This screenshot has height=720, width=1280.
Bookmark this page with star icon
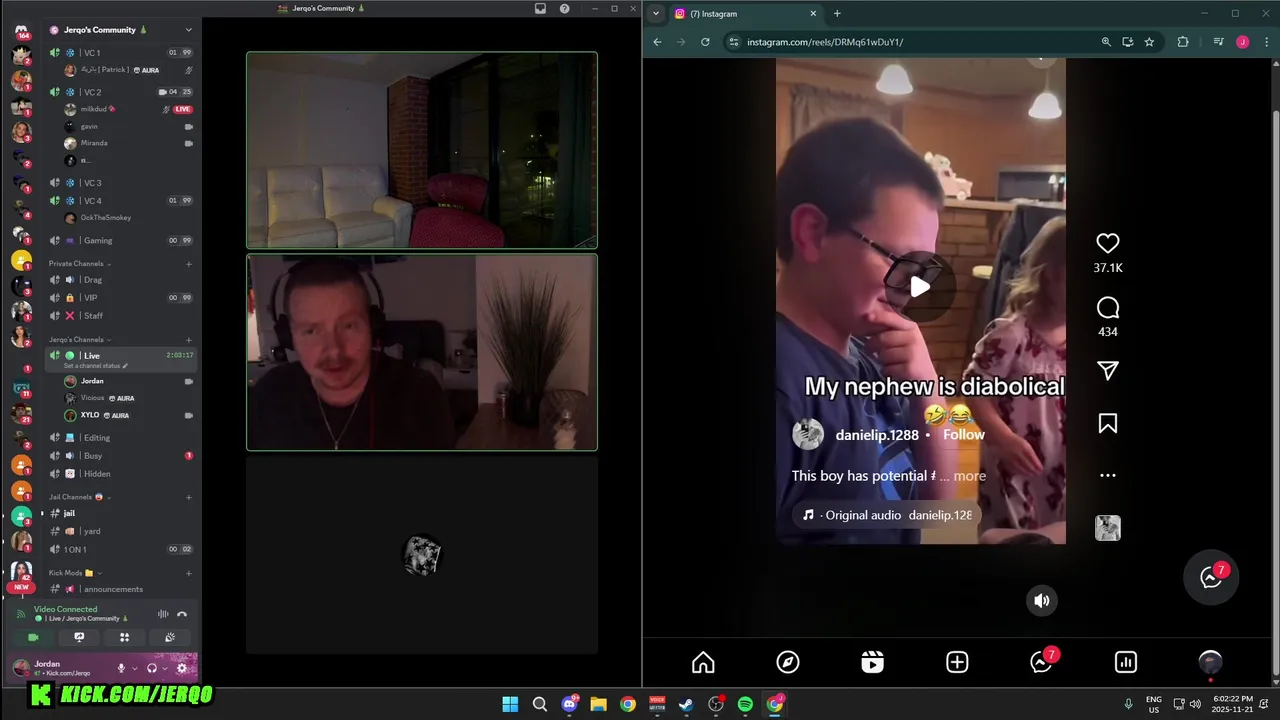click(1149, 42)
